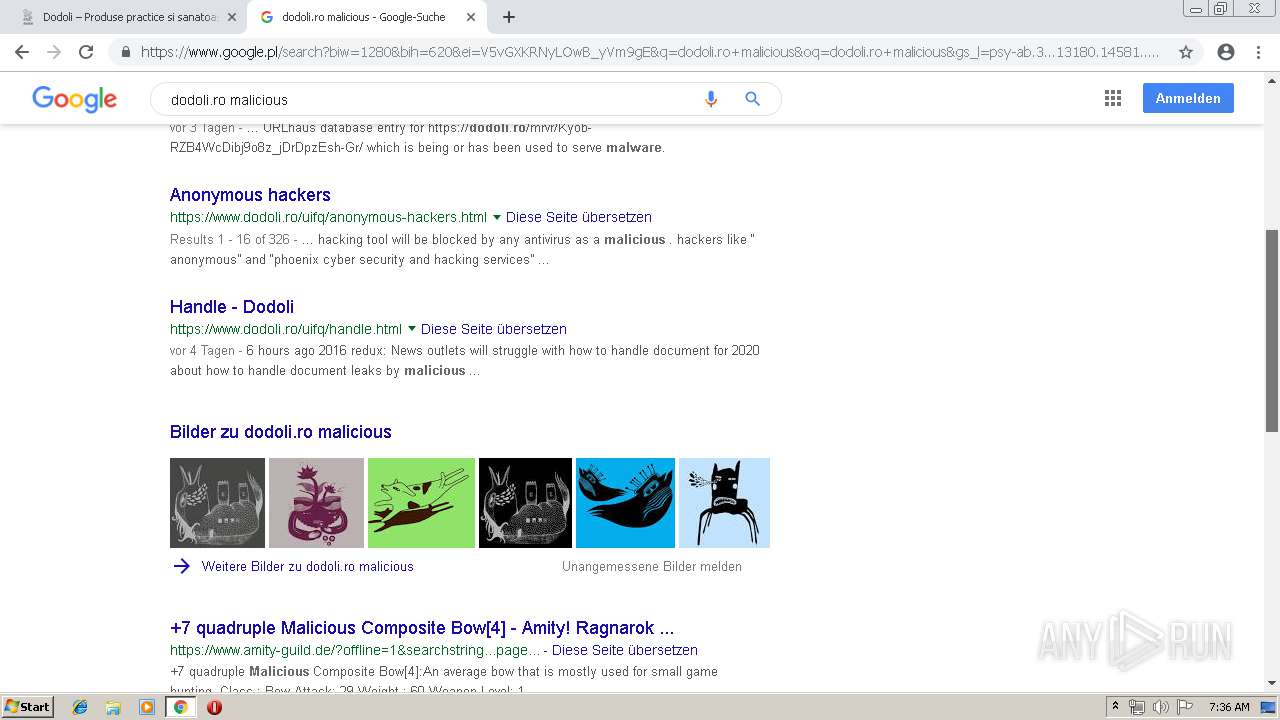1280x720 pixels.
Task: Show hidden system tray icons
Action: (1116, 707)
